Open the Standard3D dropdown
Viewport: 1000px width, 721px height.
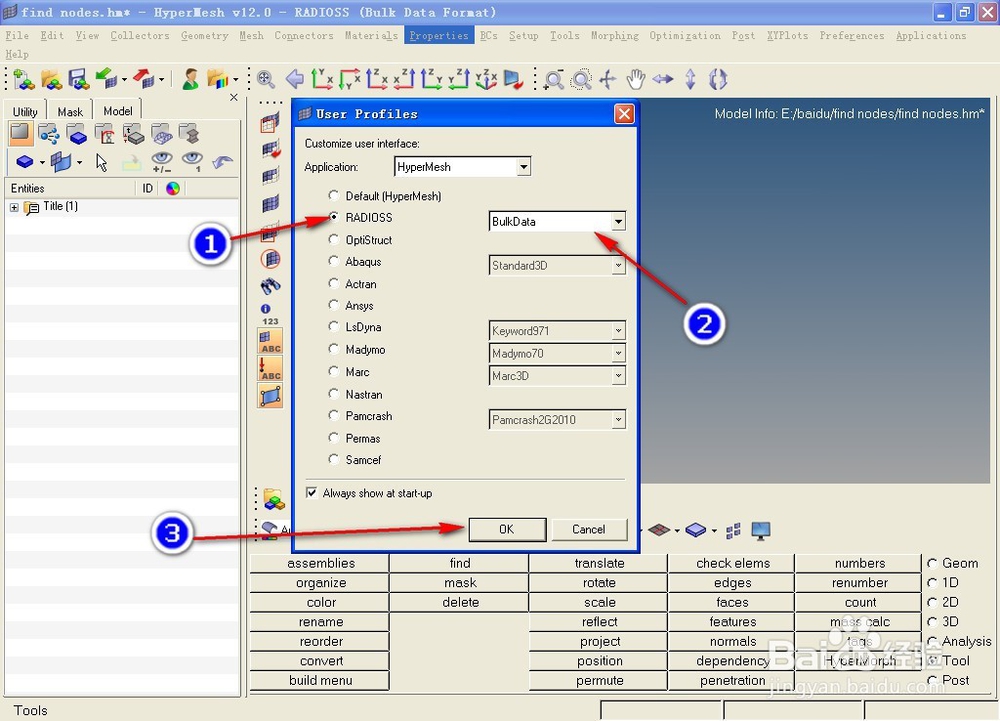click(618, 266)
